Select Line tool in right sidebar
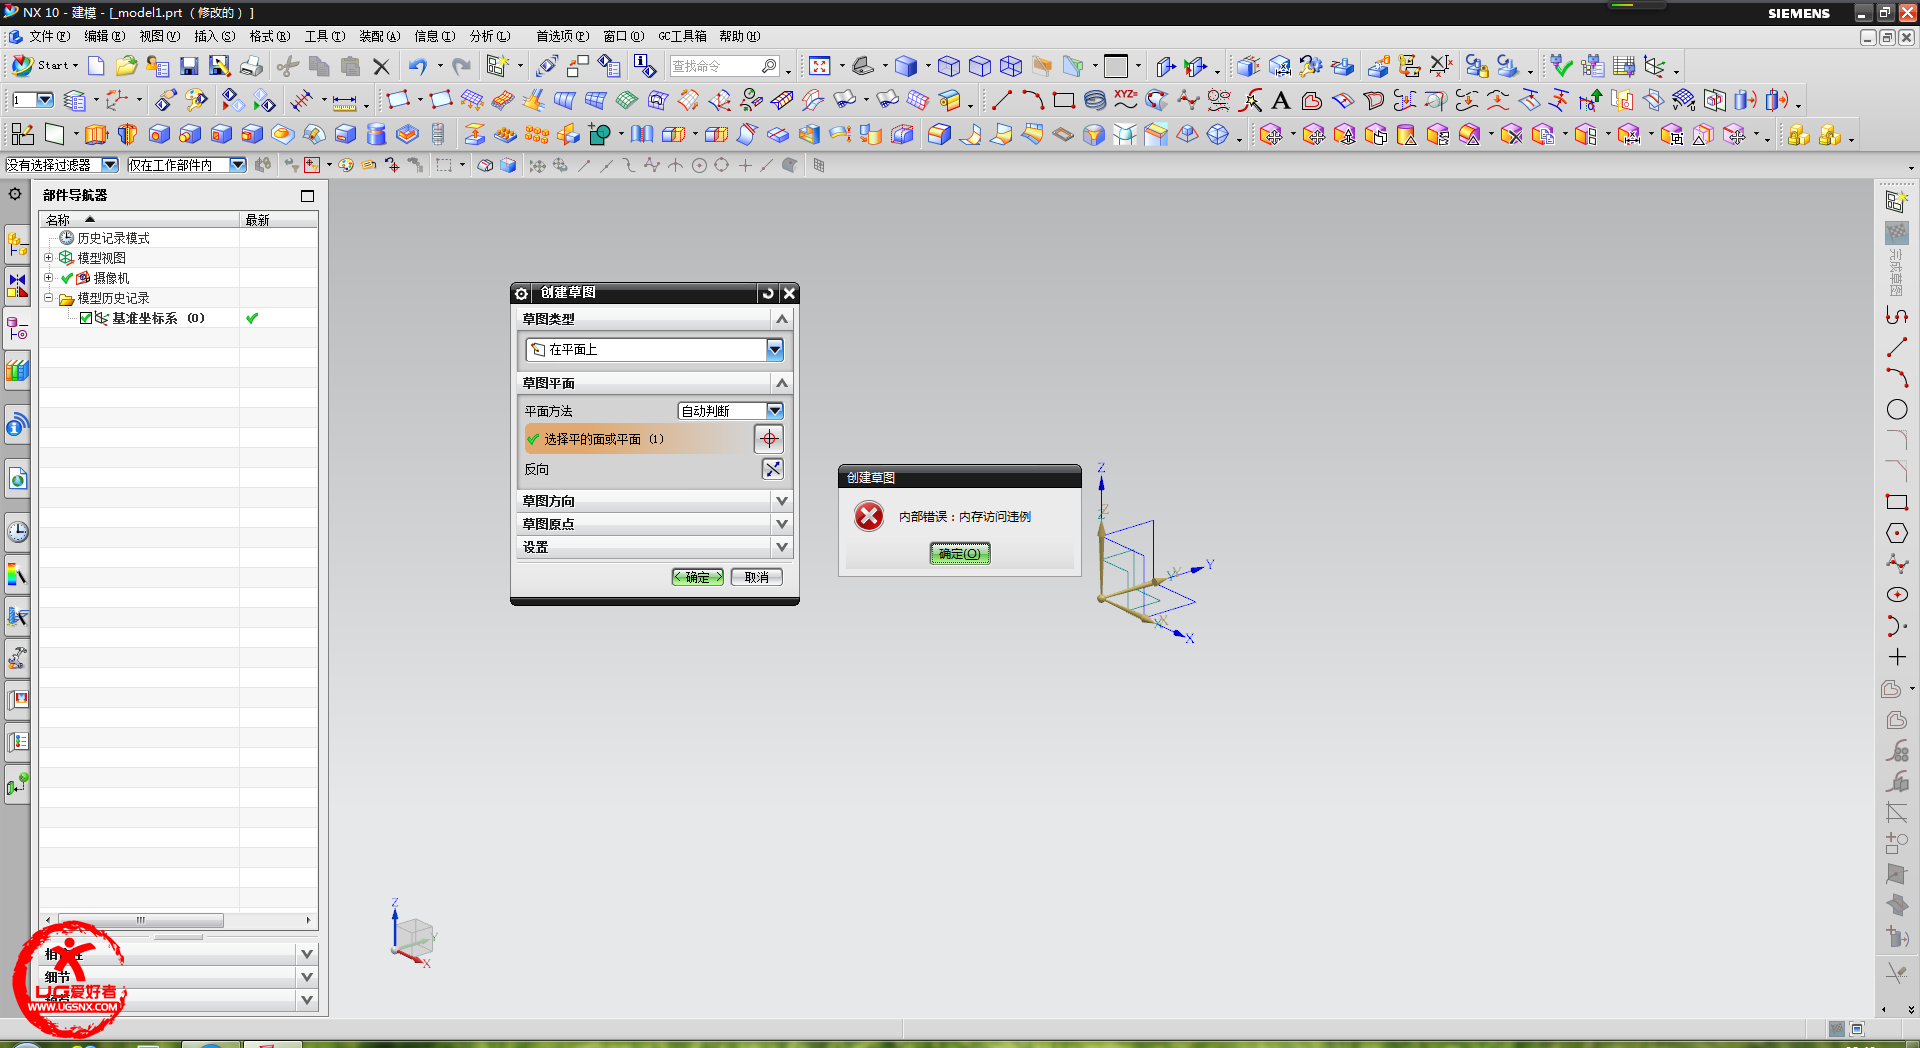 1897,347
